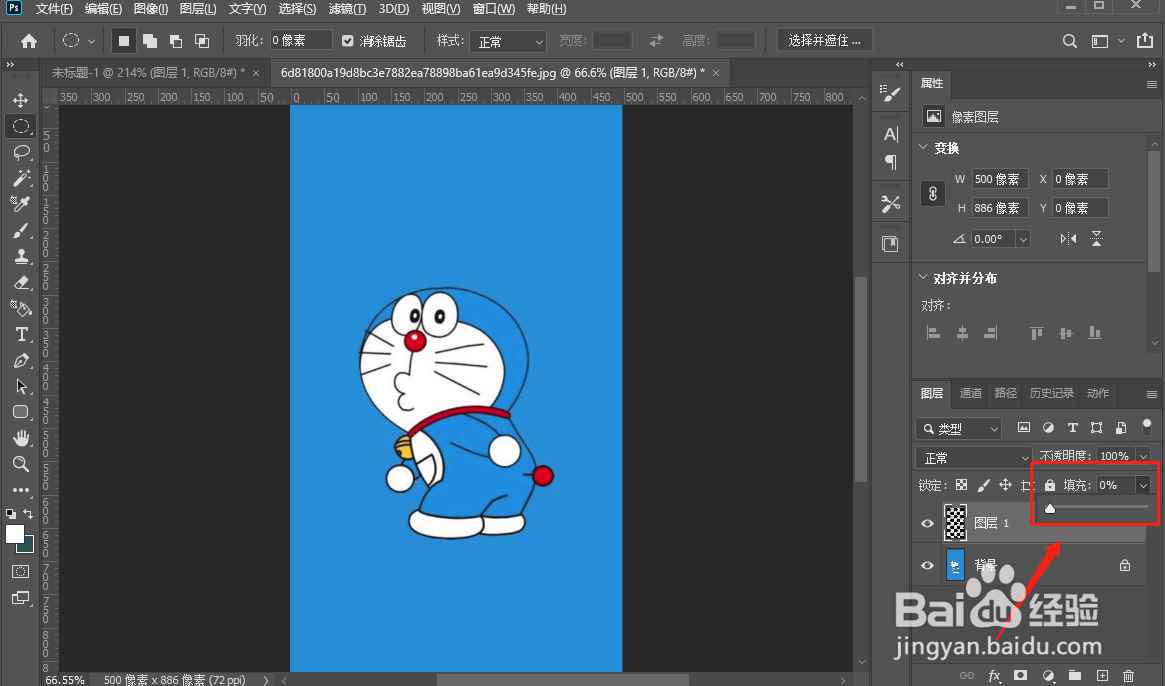Select the Brush tool in the toolbar
This screenshot has height=686, width=1165.
point(22,230)
